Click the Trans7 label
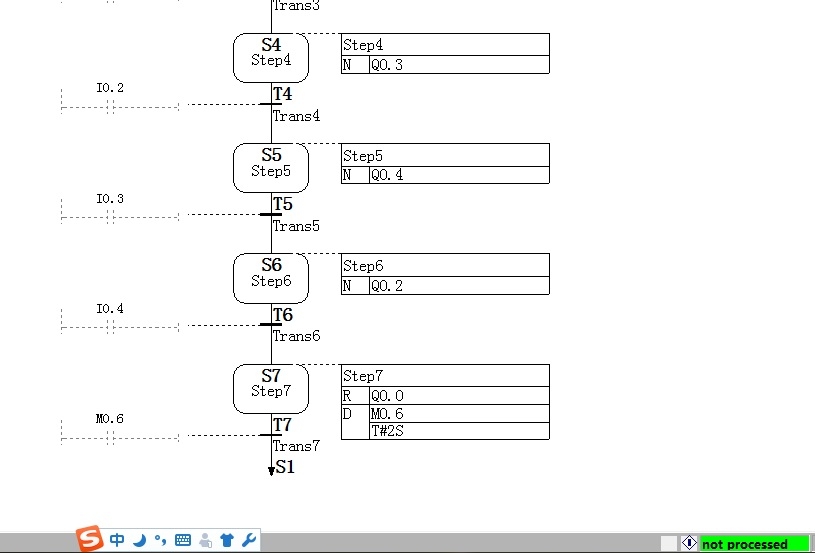This screenshot has height=553, width=815. (x=296, y=446)
